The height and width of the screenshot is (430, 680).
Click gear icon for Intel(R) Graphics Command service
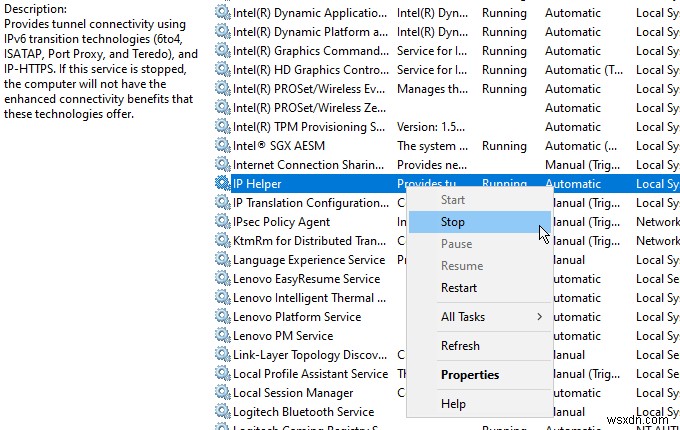click(x=222, y=51)
